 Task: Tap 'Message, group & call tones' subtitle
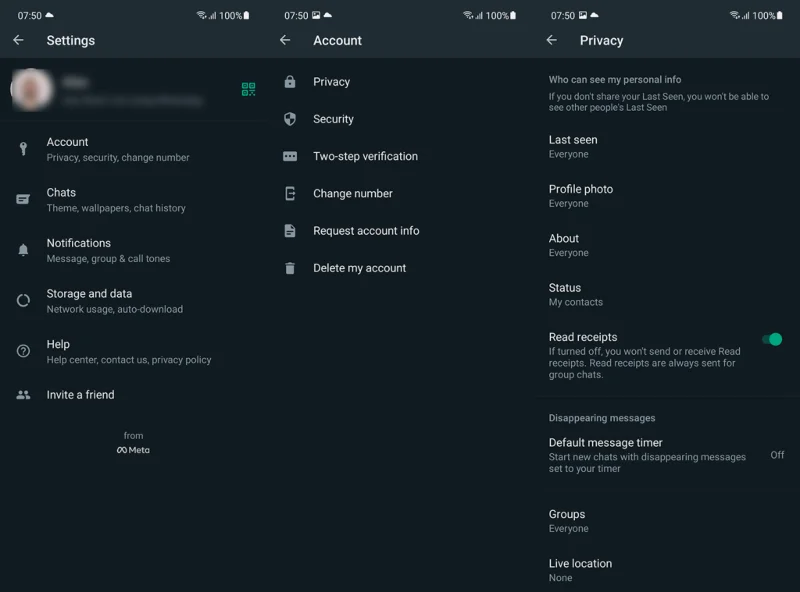108,259
